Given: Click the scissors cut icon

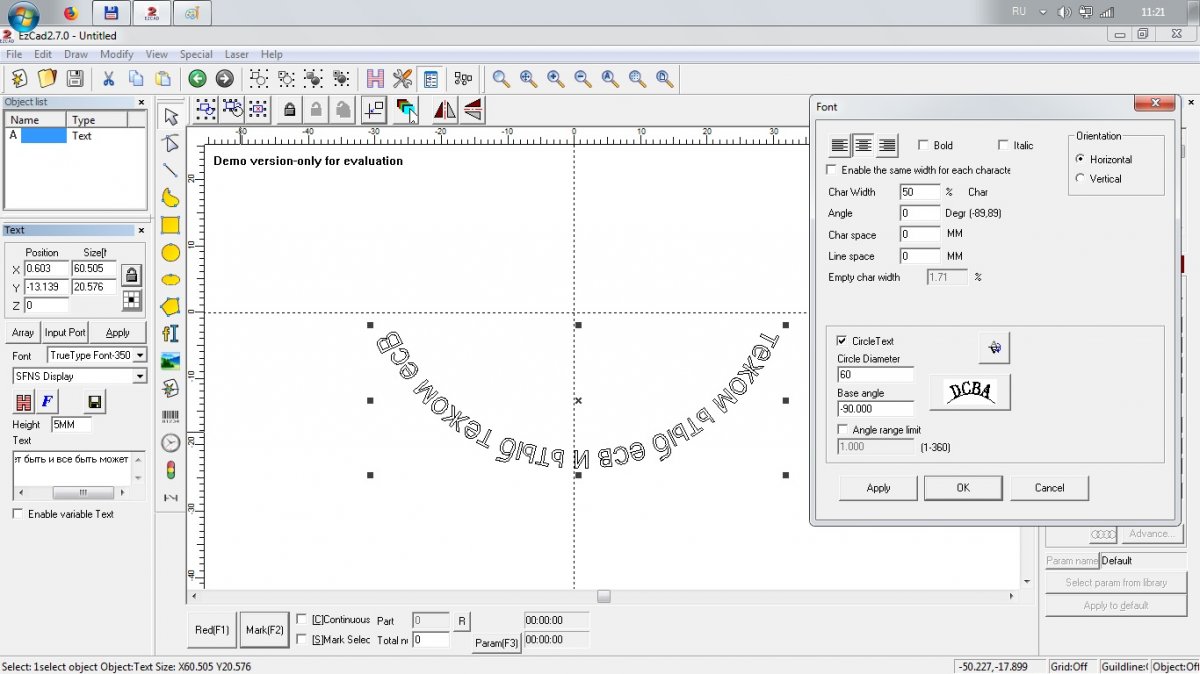Looking at the screenshot, I should coord(107,79).
